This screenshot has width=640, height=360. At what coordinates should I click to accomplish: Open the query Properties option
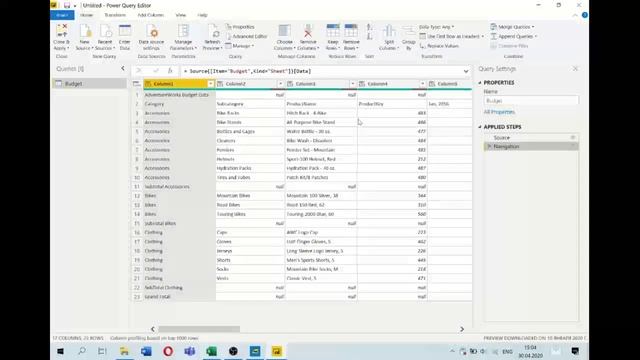tap(240, 27)
